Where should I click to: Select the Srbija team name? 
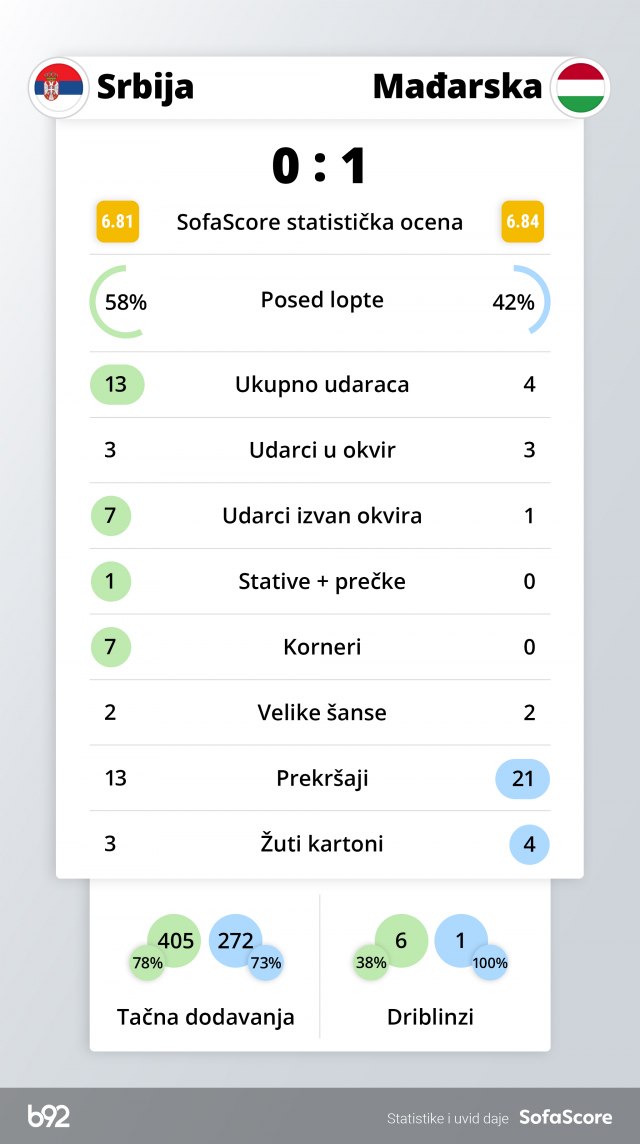click(x=145, y=87)
